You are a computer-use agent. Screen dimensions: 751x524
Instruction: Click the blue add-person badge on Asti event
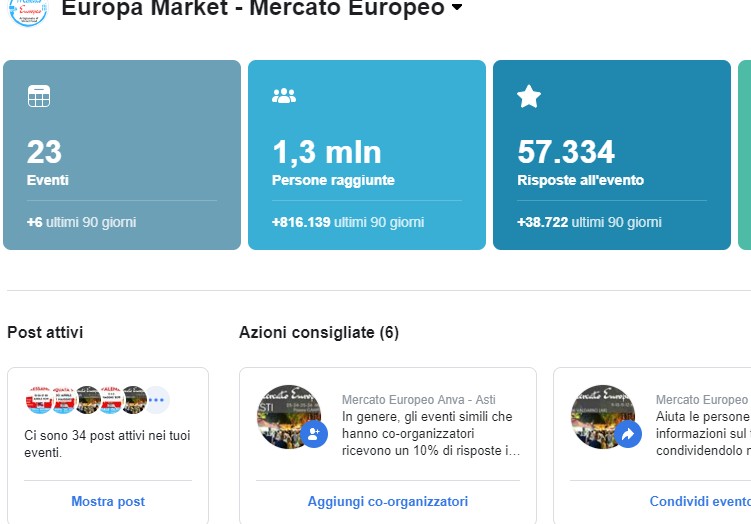pyautogui.click(x=314, y=434)
